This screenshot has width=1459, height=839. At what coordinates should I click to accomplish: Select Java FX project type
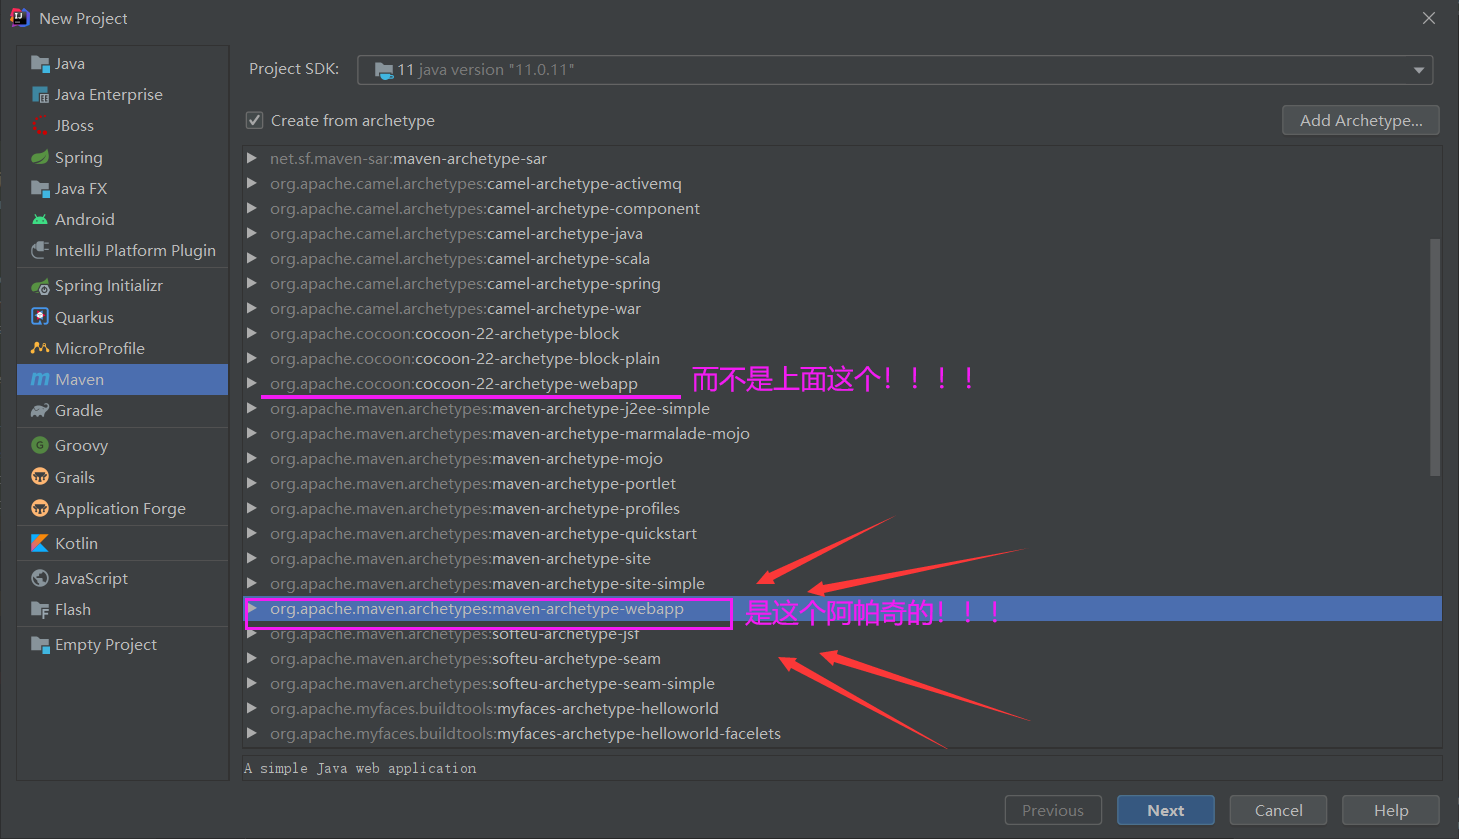click(x=122, y=189)
